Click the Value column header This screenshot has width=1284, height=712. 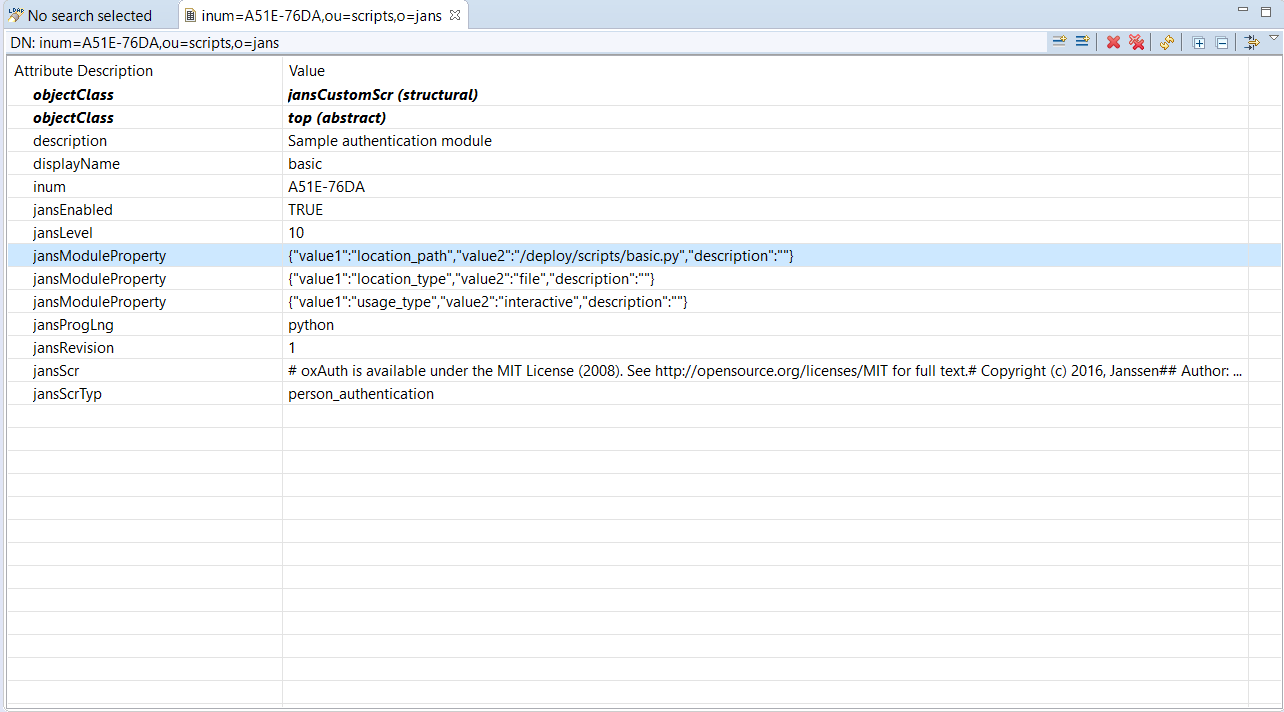pos(306,70)
